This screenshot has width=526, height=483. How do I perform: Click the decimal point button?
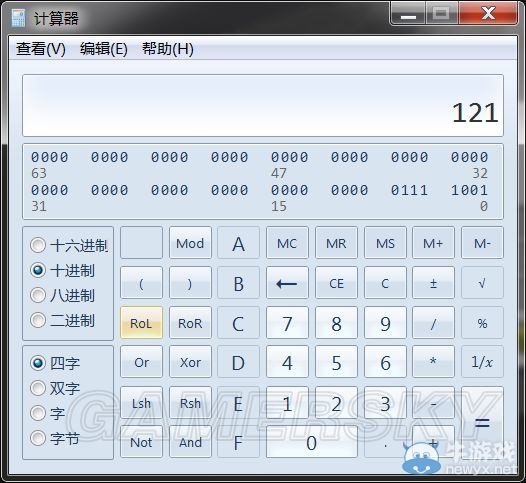point(385,442)
